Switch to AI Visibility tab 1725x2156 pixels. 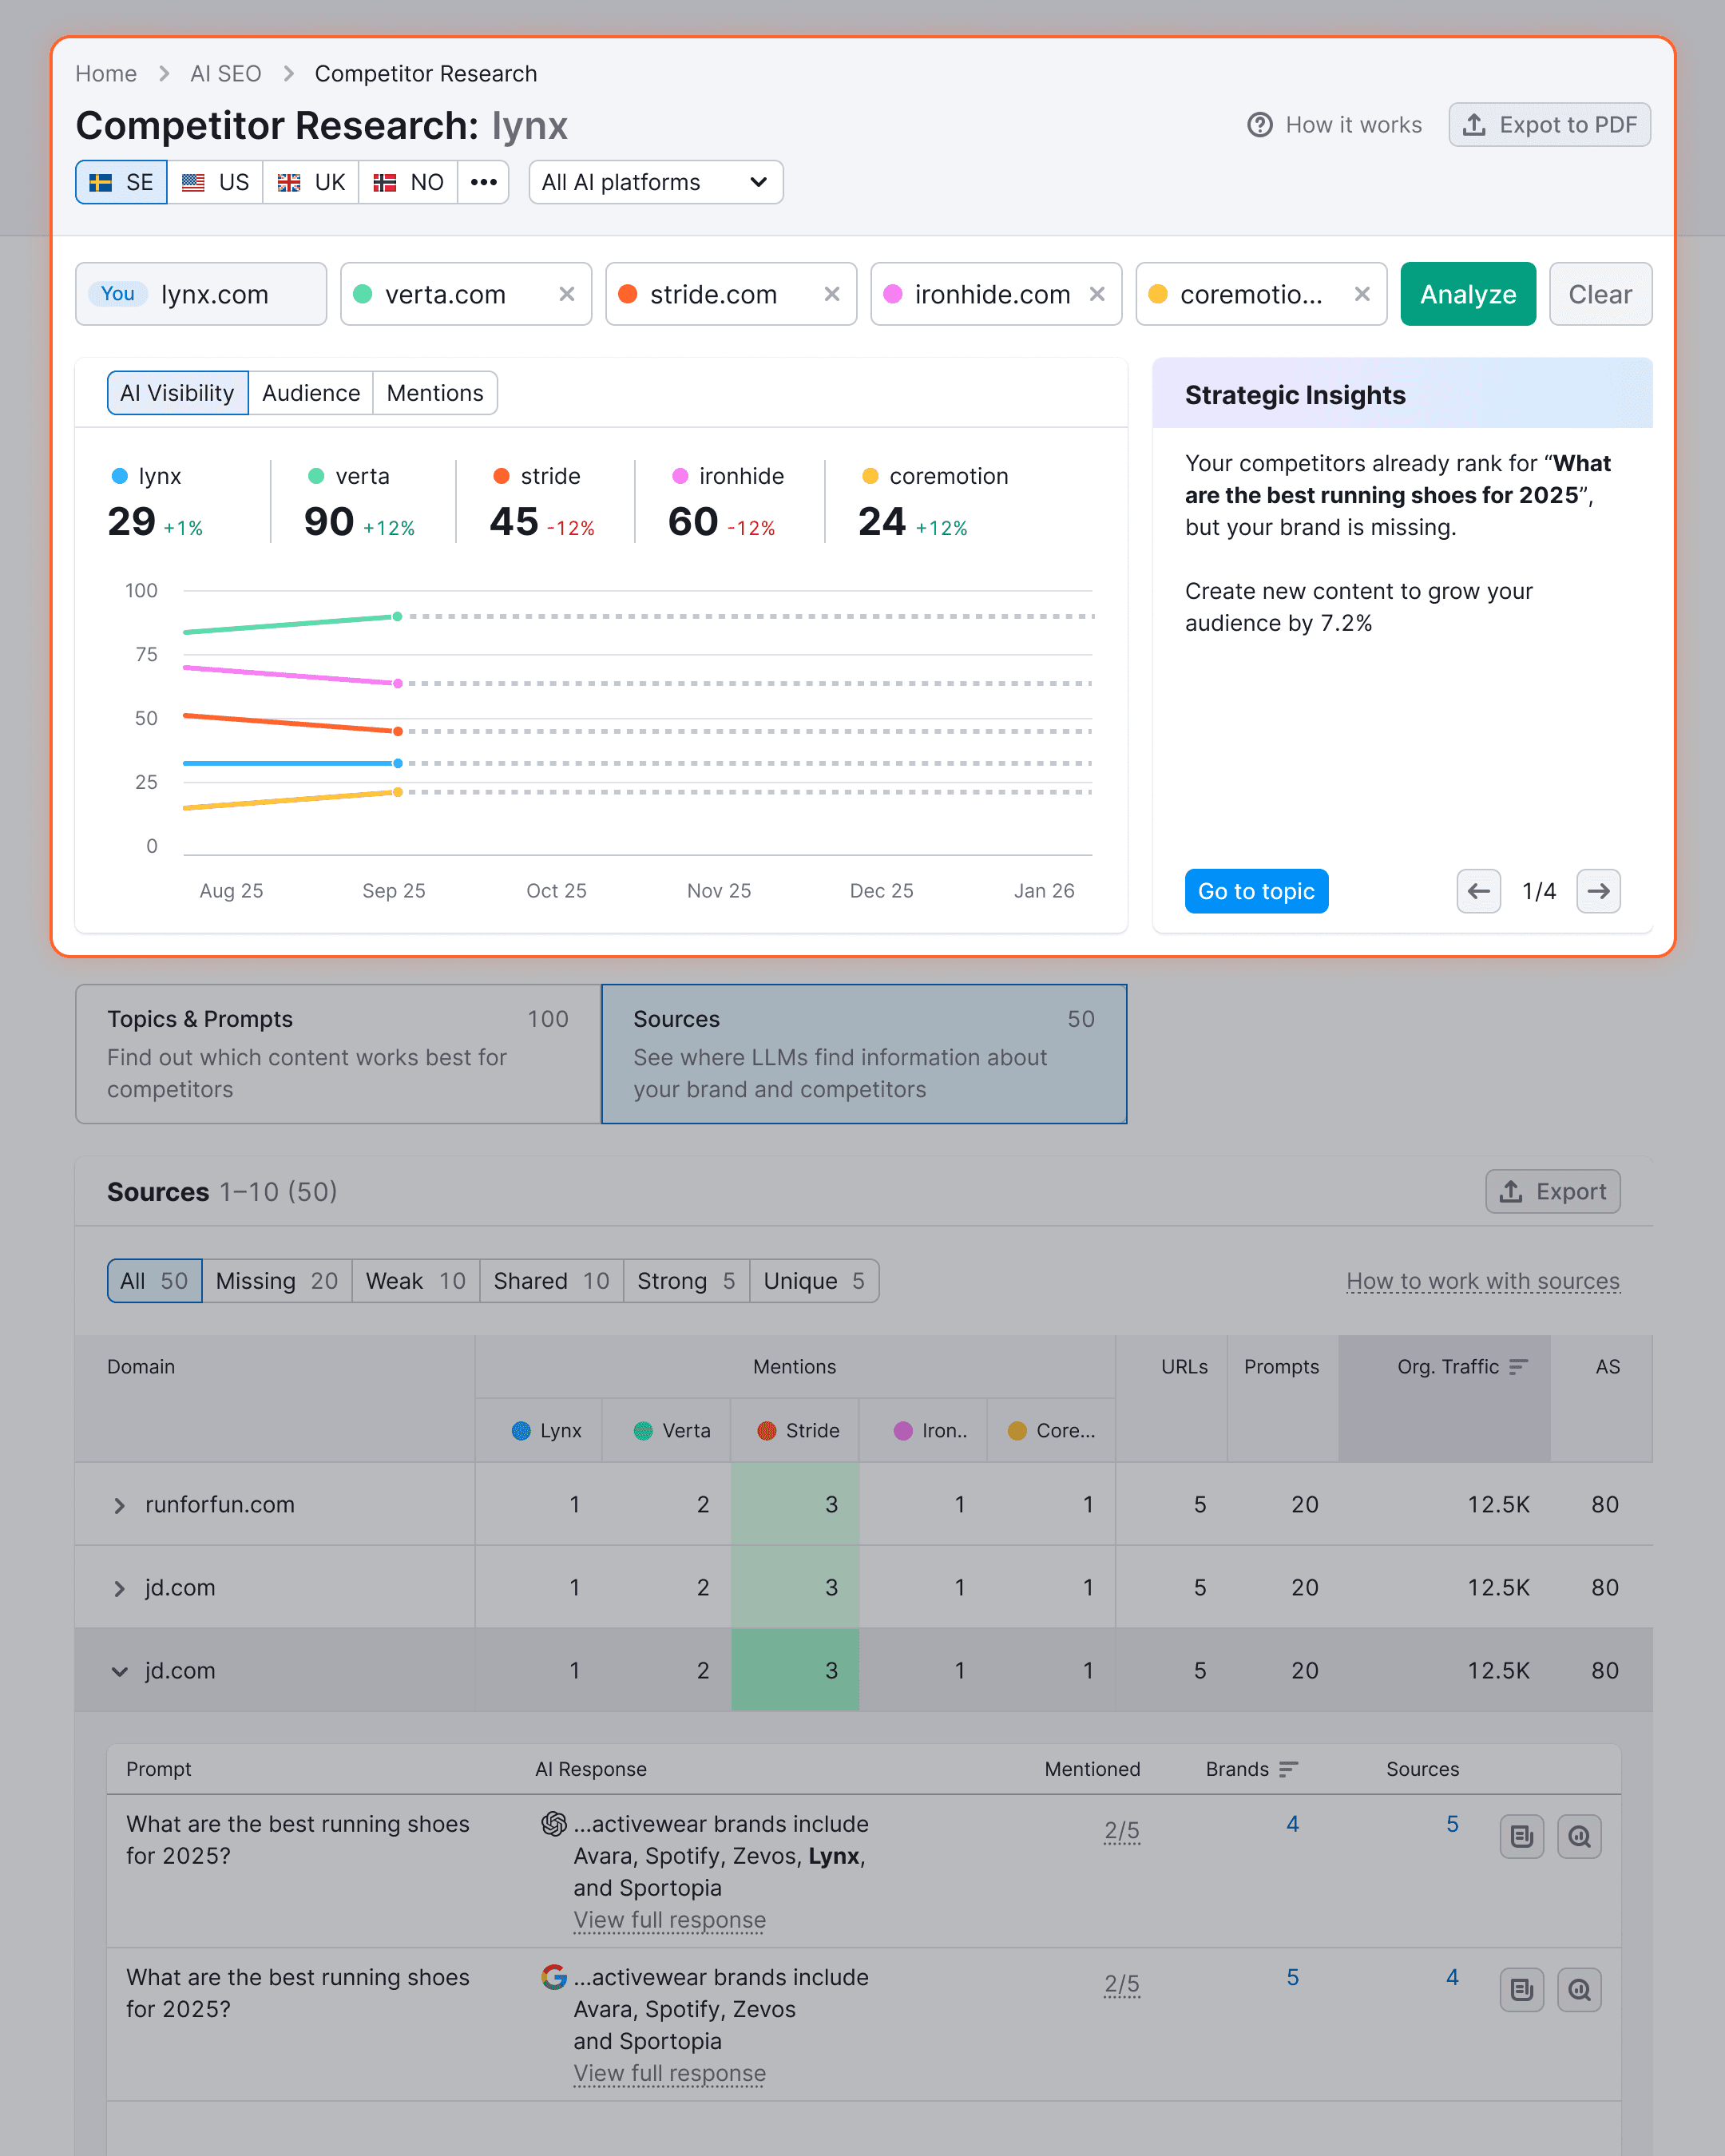(x=178, y=393)
